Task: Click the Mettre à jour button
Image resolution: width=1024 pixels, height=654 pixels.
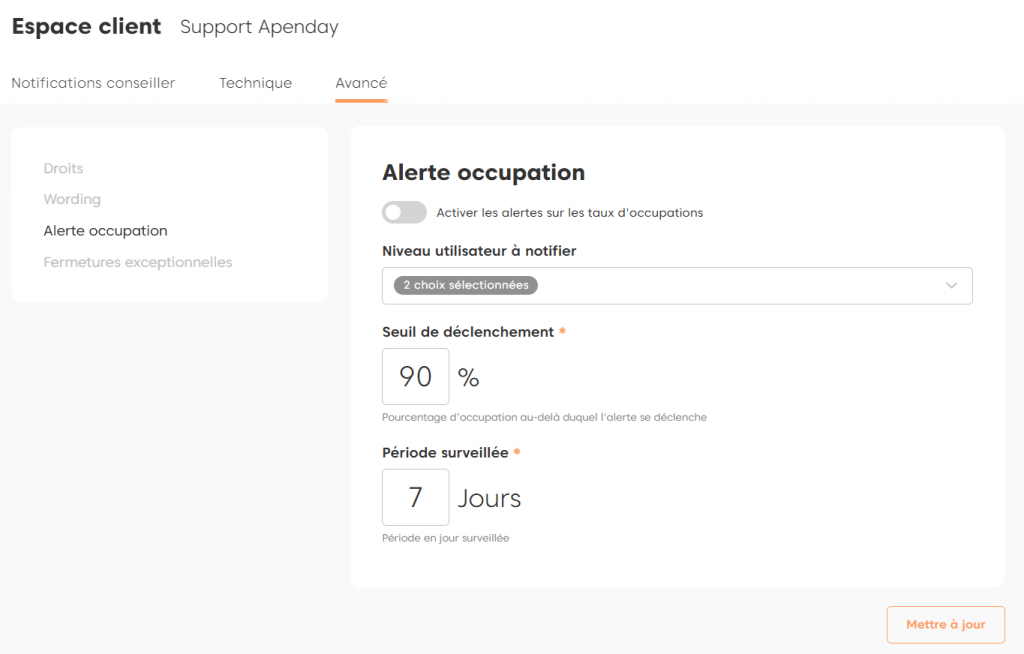Action: click(x=945, y=625)
